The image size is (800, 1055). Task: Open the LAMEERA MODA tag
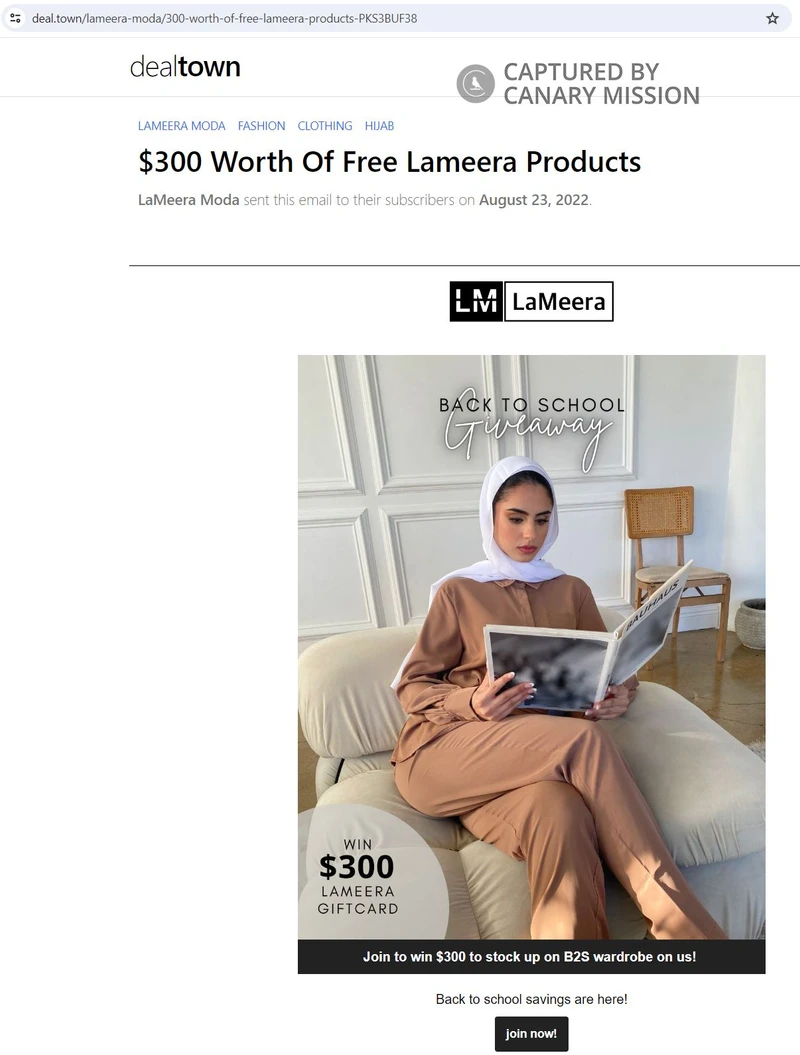182,126
